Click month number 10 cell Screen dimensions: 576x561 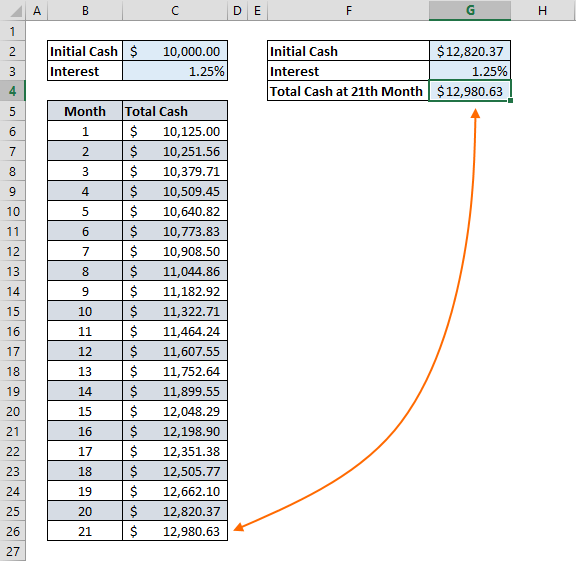(x=85, y=311)
